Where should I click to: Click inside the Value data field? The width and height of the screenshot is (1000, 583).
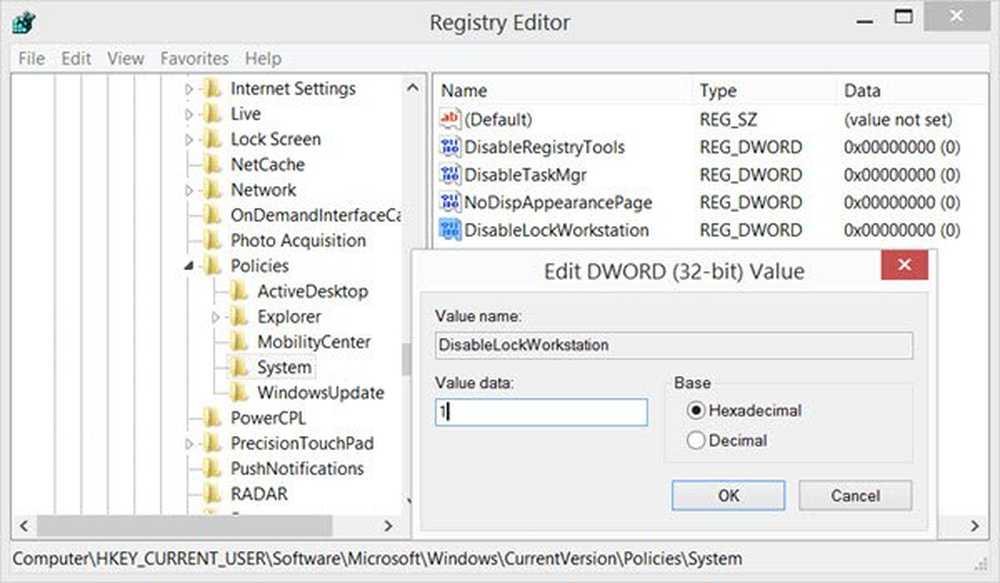tap(541, 412)
